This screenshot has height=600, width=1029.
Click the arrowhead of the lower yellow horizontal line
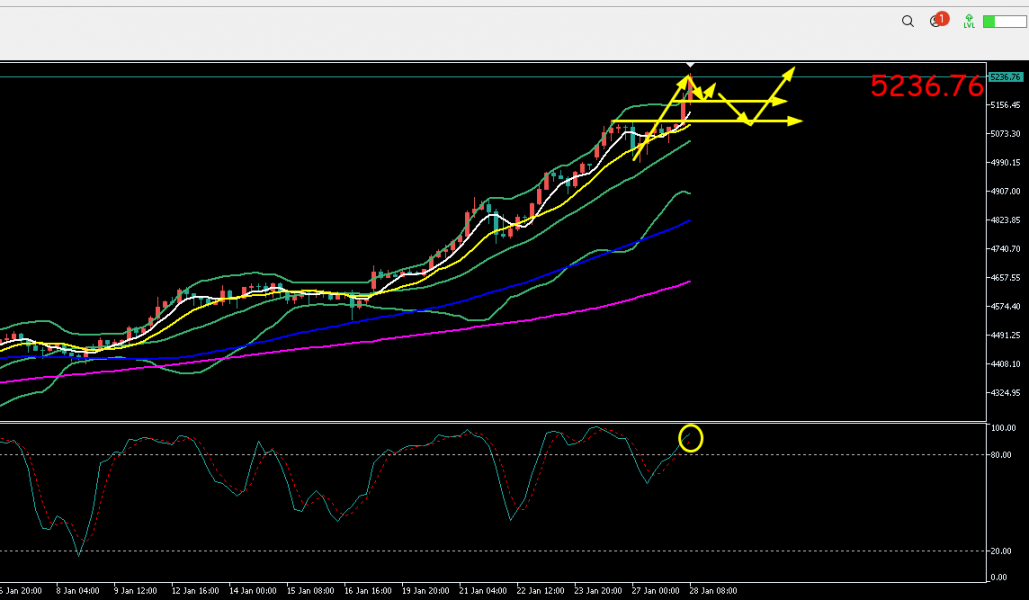796,121
